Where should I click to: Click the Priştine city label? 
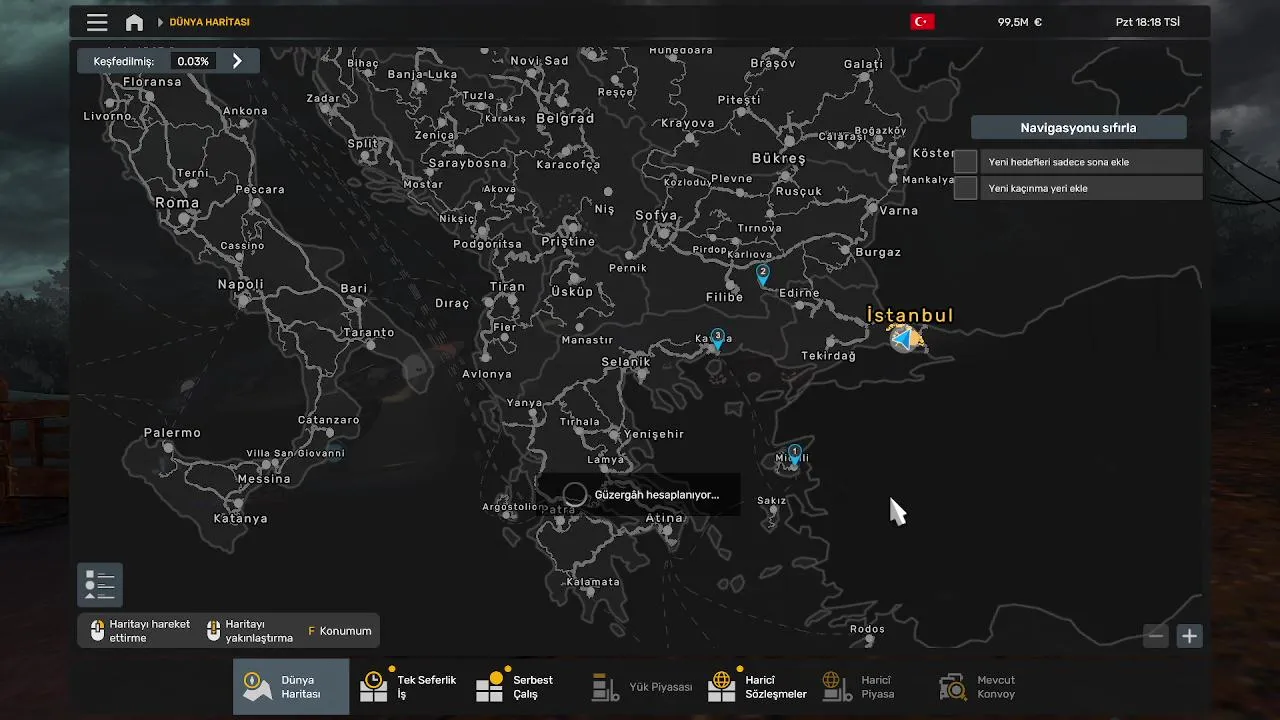coord(567,242)
